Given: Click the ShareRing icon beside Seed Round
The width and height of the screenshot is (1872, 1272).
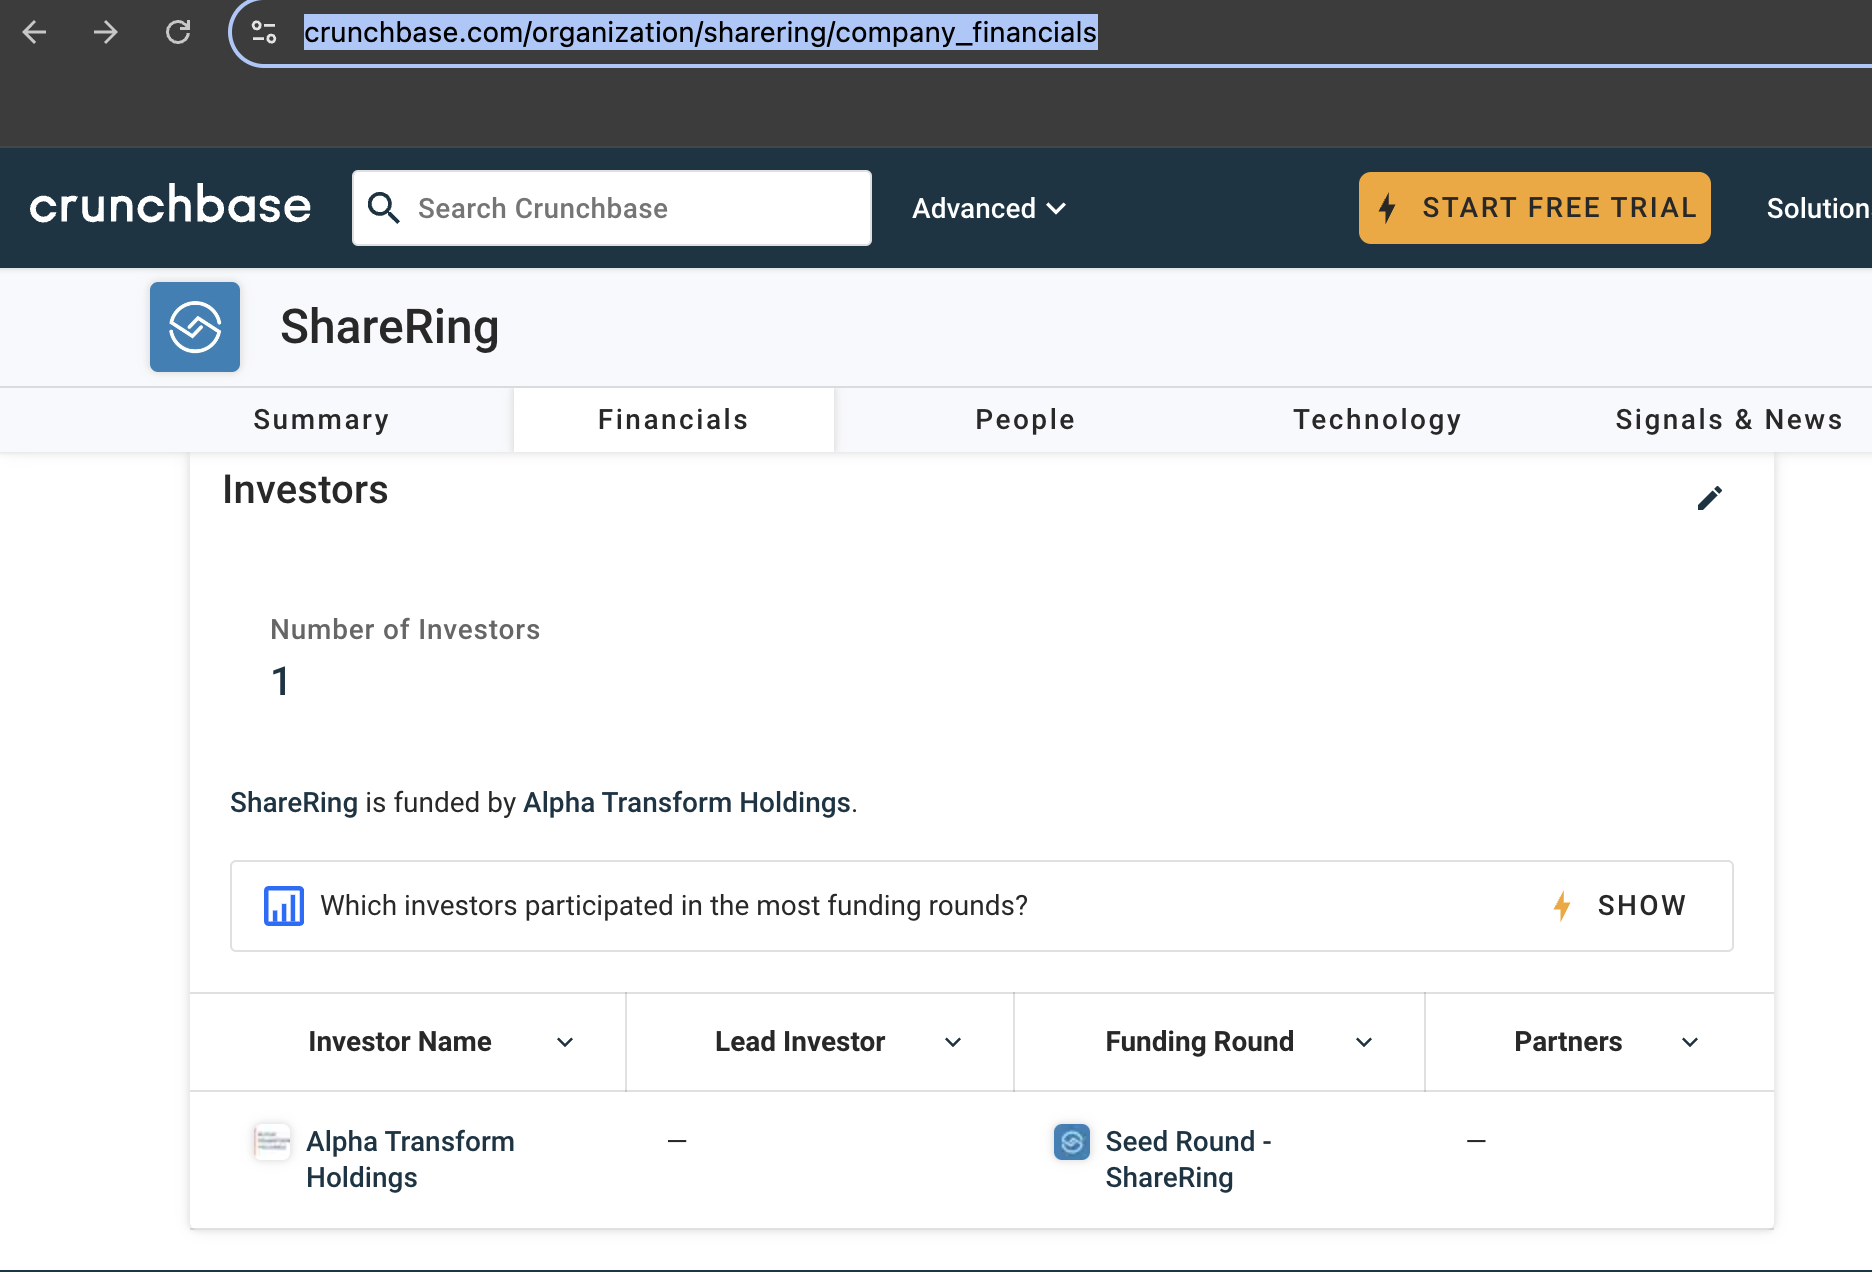Looking at the screenshot, I should (x=1072, y=1141).
